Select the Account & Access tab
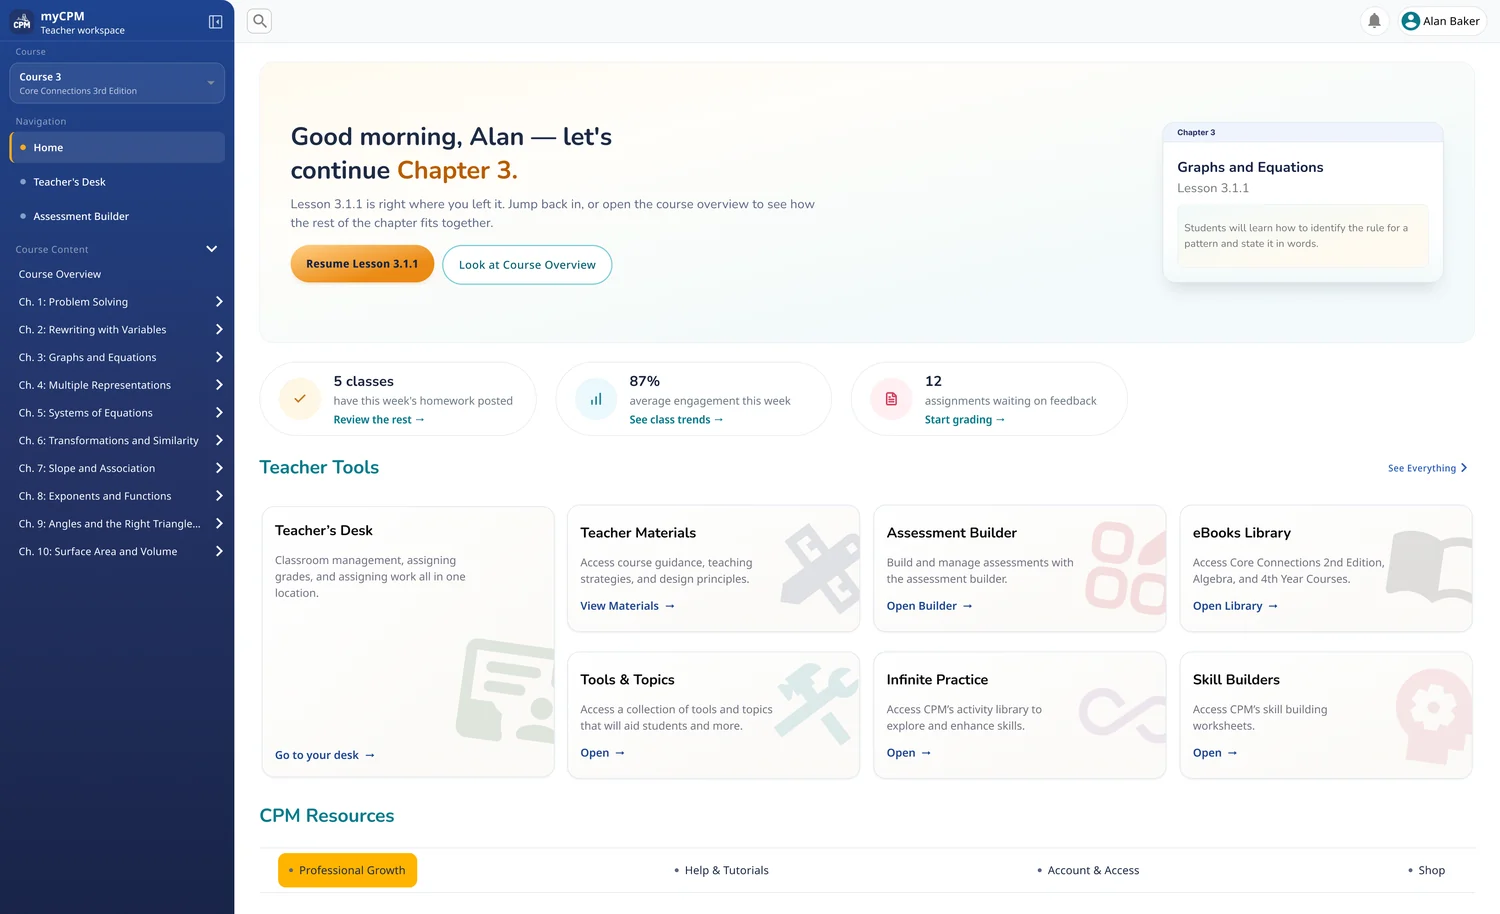This screenshot has width=1500, height=914. (x=1088, y=870)
